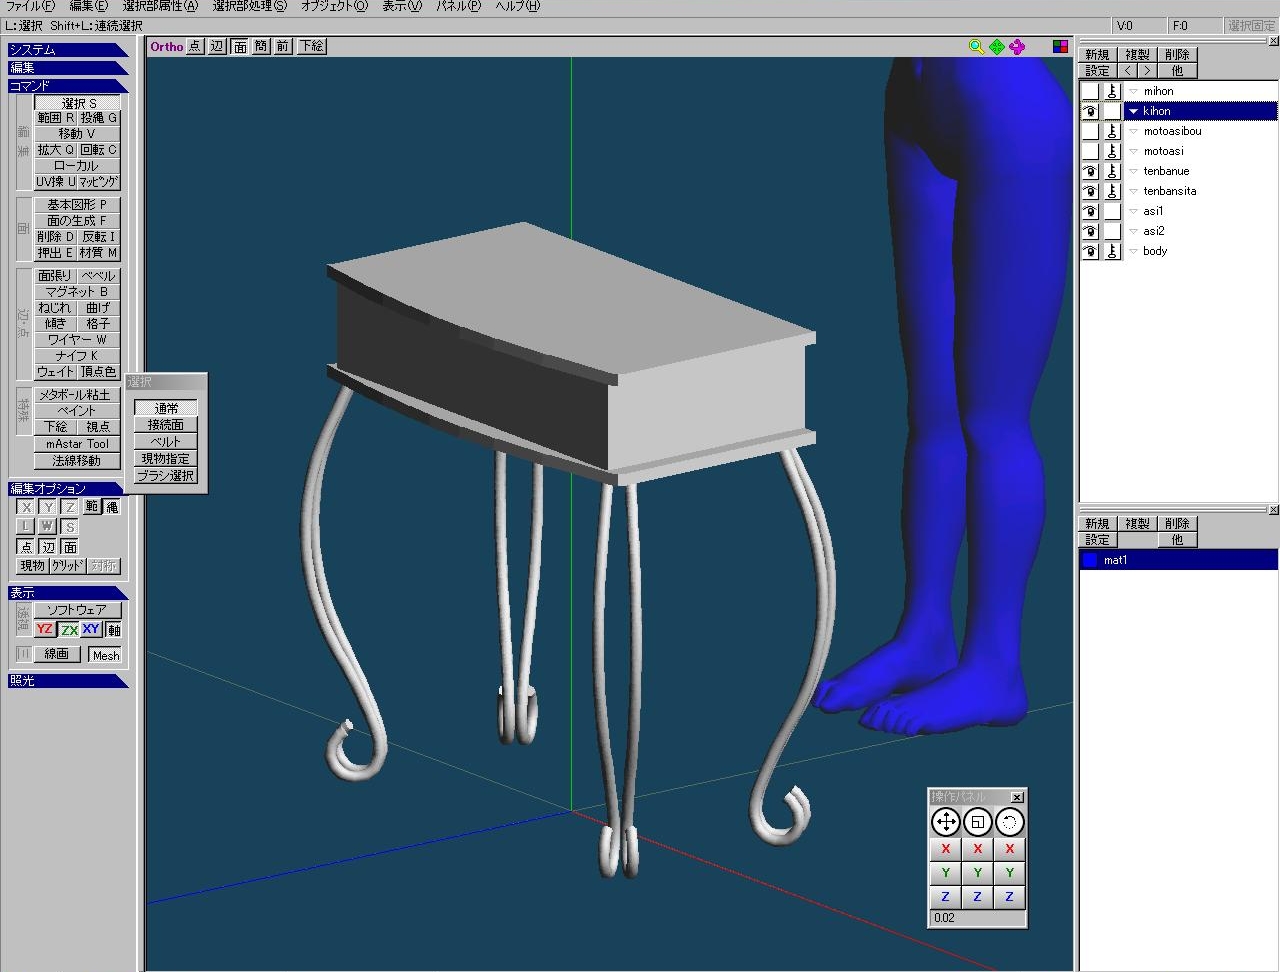The height and width of the screenshot is (972, 1280).
Task: Click the blue mat1 color swatch
Action: coord(1090,561)
